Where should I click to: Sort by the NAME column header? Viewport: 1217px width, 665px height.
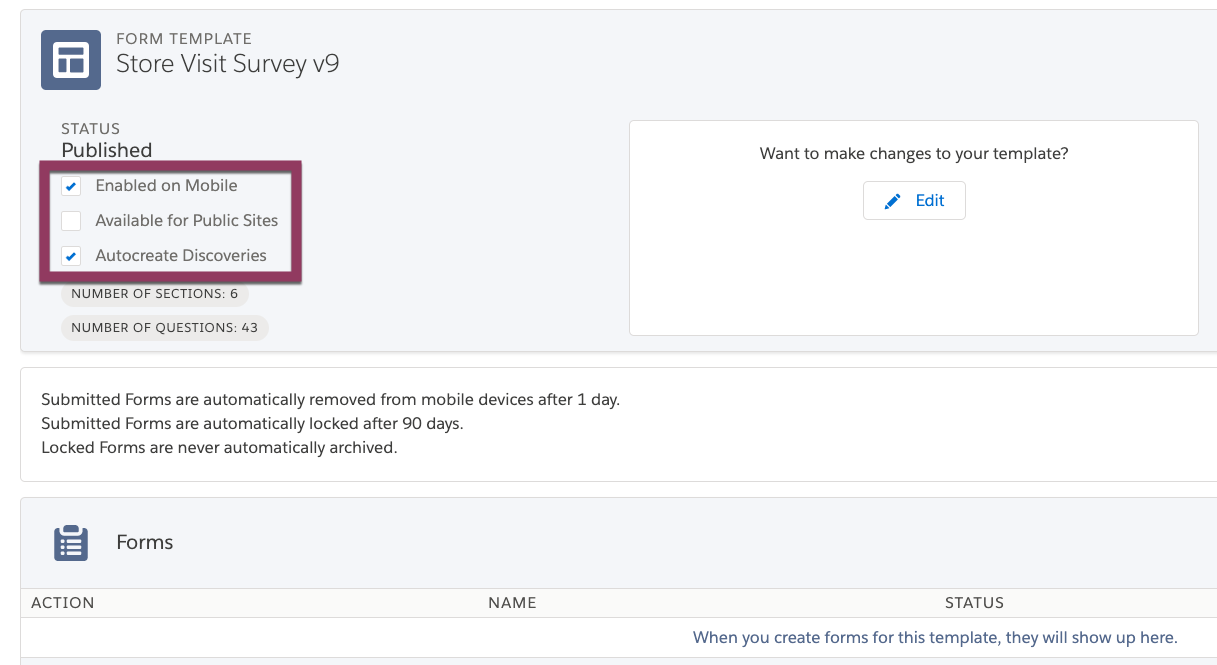[x=512, y=603]
